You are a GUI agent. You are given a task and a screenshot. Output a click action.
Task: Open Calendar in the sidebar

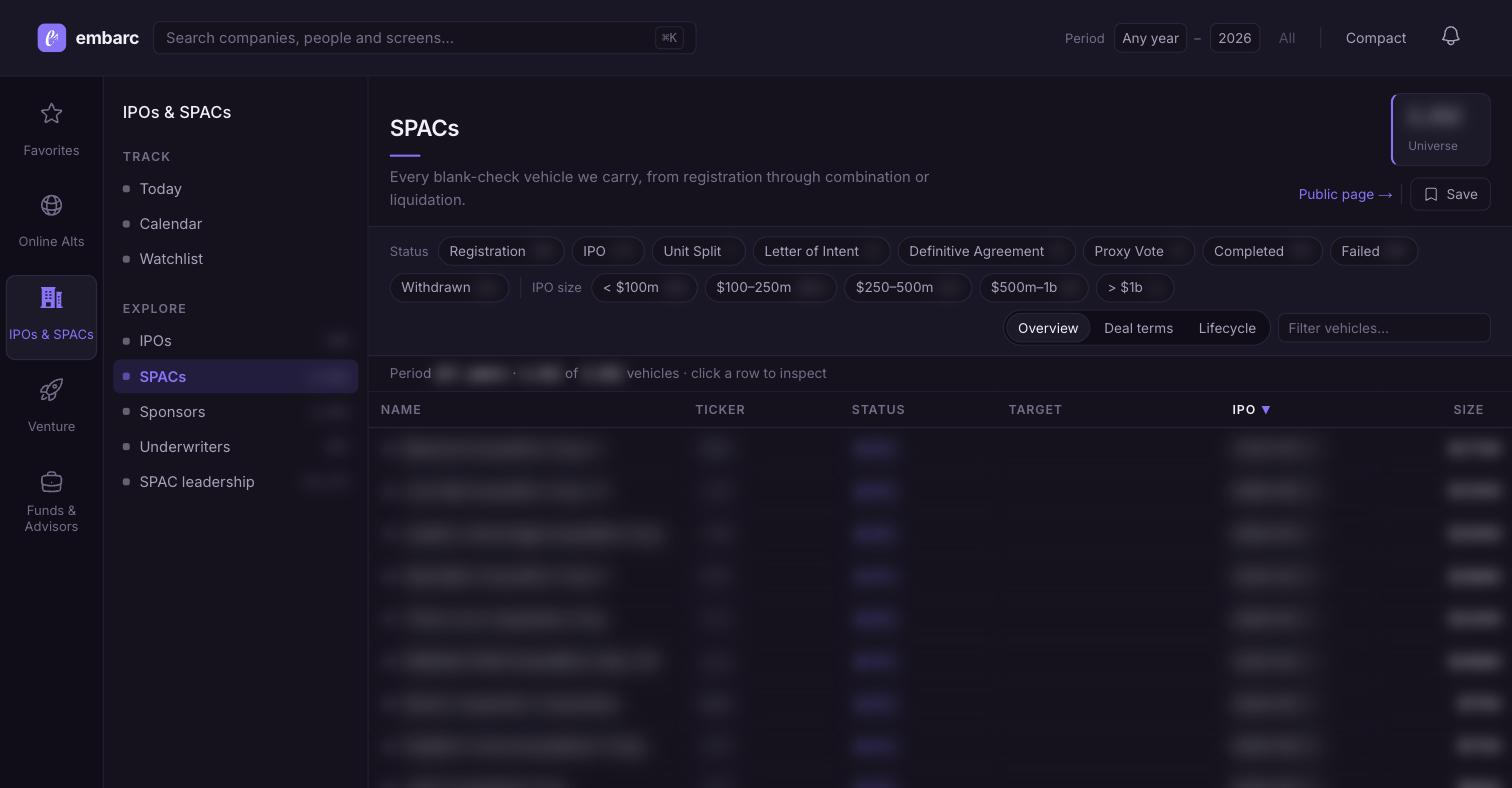coord(235,224)
